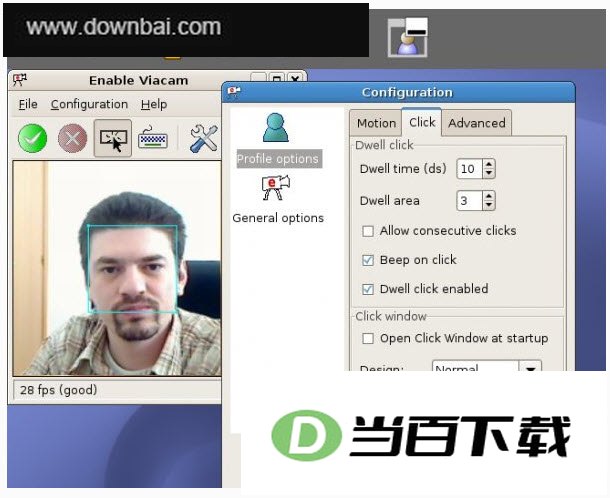The width and height of the screenshot is (610, 498).
Task: Open the on-screen keyboard icon
Action: pos(153,138)
